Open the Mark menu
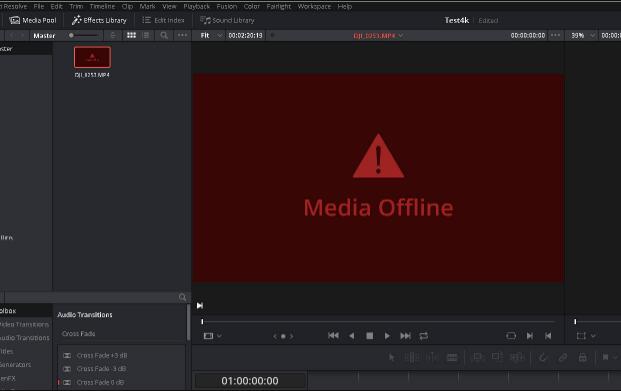 pos(147,6)
